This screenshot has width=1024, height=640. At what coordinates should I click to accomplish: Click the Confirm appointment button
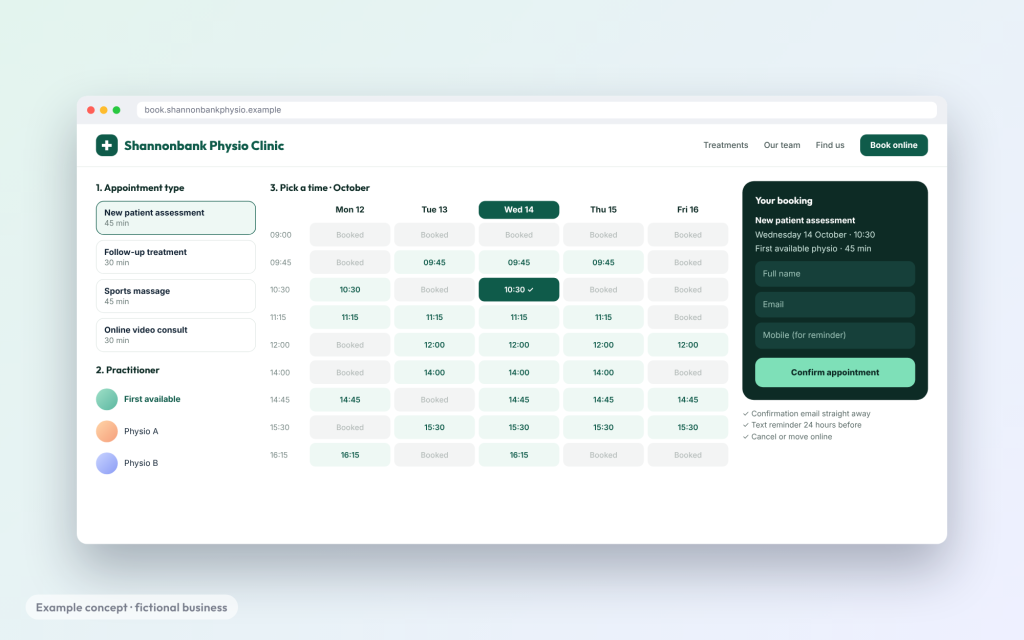[x=835, y=372]
